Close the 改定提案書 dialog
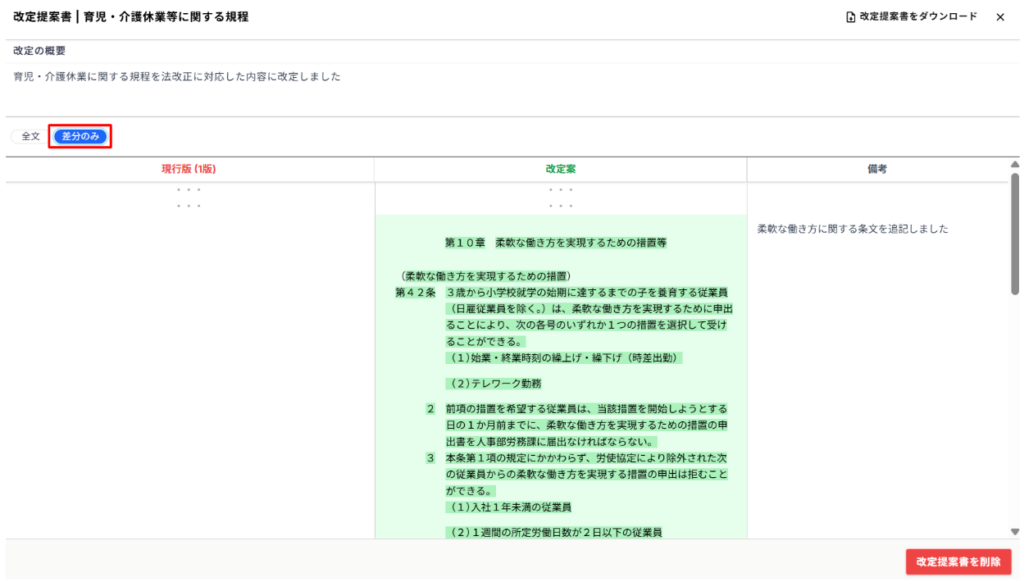Image resolution: width=1024 pixels, height=582 pixels. click(1000, 17)
